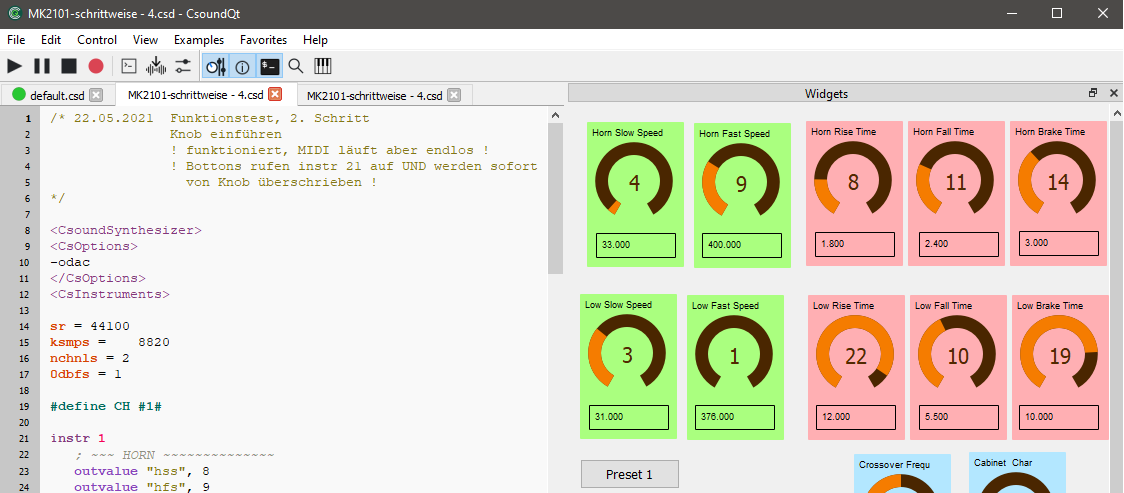1124x493 pixels.
Task: Click the 'outvalue "hss", 8' line
Action: point(142,471)
